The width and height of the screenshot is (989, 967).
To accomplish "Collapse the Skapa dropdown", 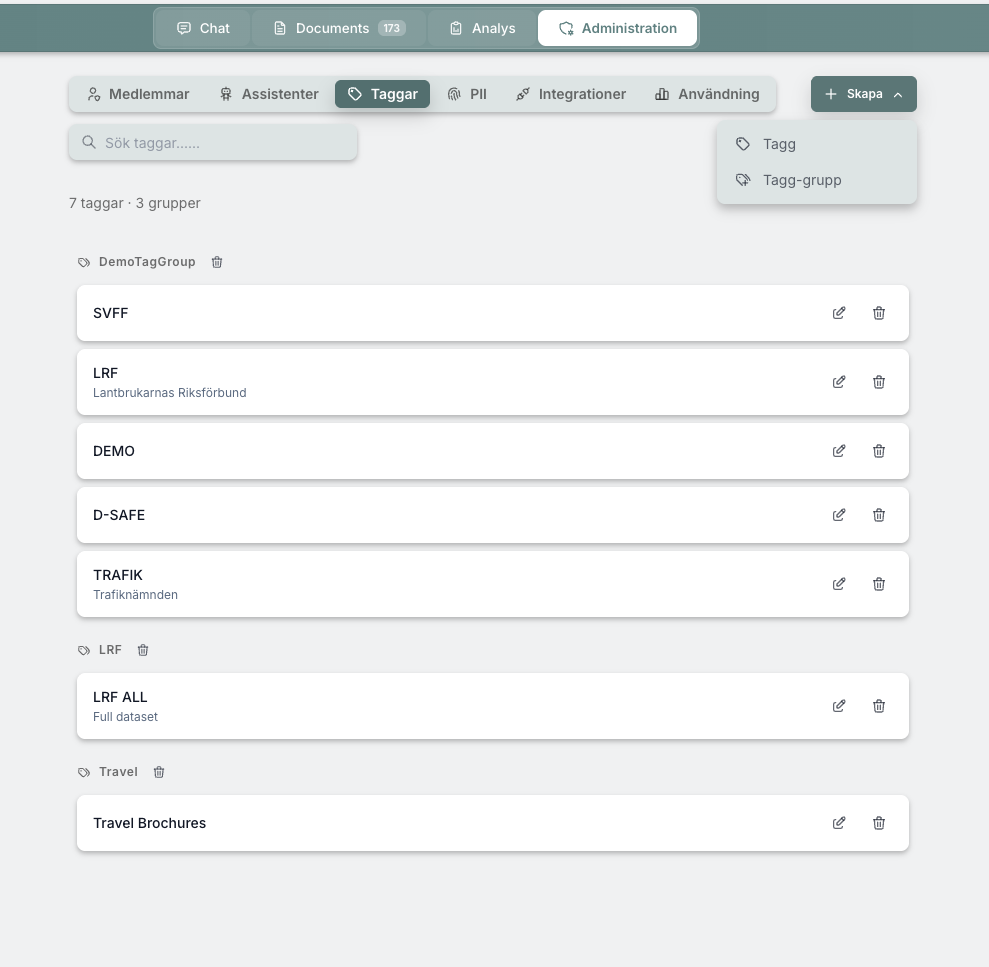I will coord(863,94).
